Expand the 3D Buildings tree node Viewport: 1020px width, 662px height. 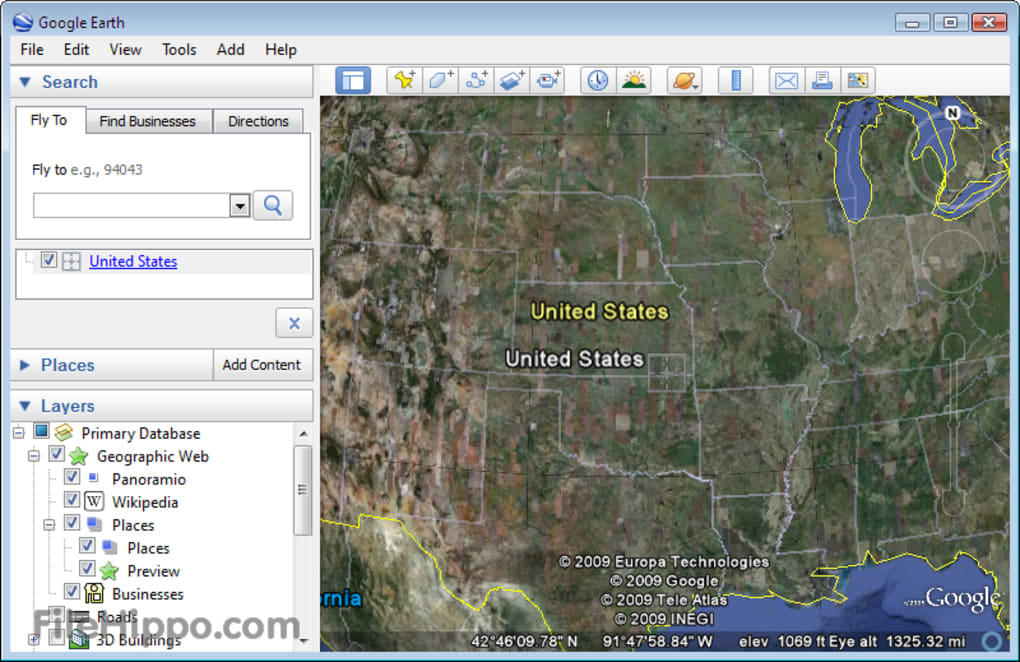(34, 639)
